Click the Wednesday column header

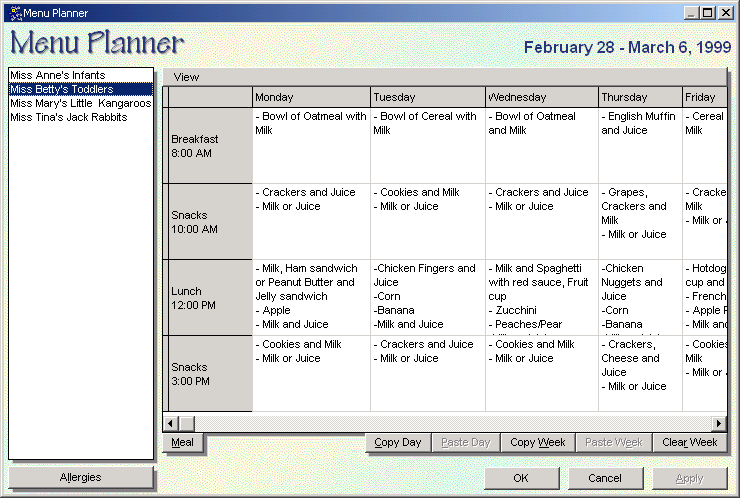541,97
